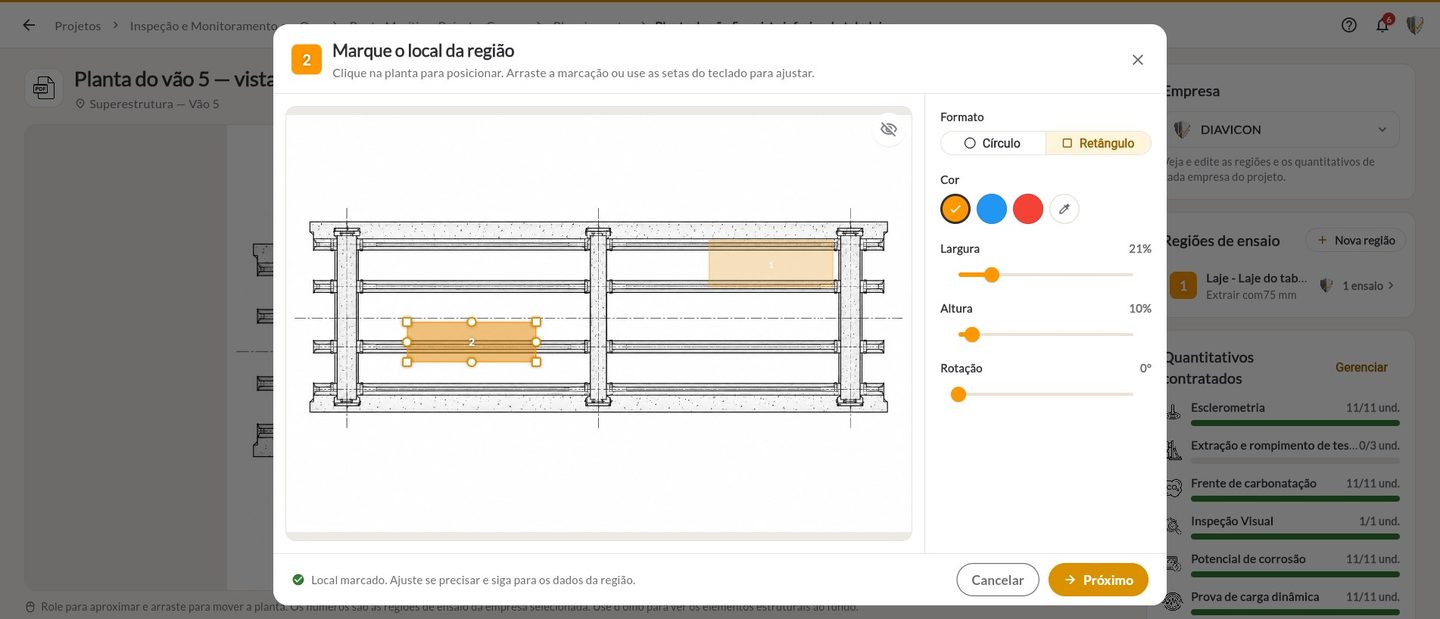Click the Inspeção Visual icon
1440x619 pixels.
pyautogui.click(x=1174, y=526)
